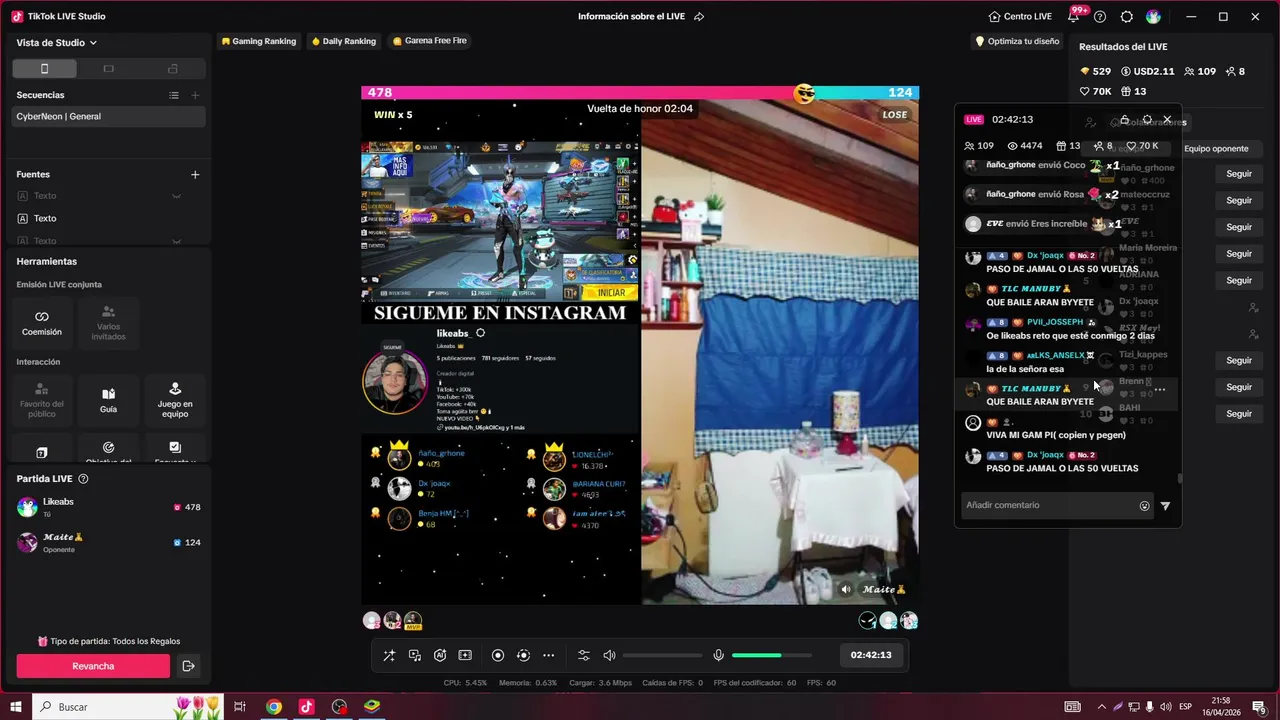Open the settings gear in title bar
The height and width of the screenshot is (720, 1280).
1127,16
